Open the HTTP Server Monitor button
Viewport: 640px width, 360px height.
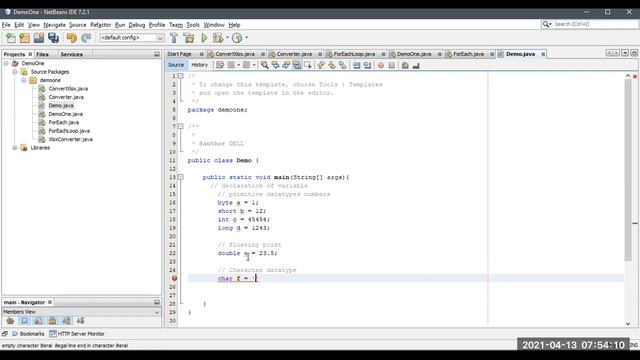click(x=77, y=334)
